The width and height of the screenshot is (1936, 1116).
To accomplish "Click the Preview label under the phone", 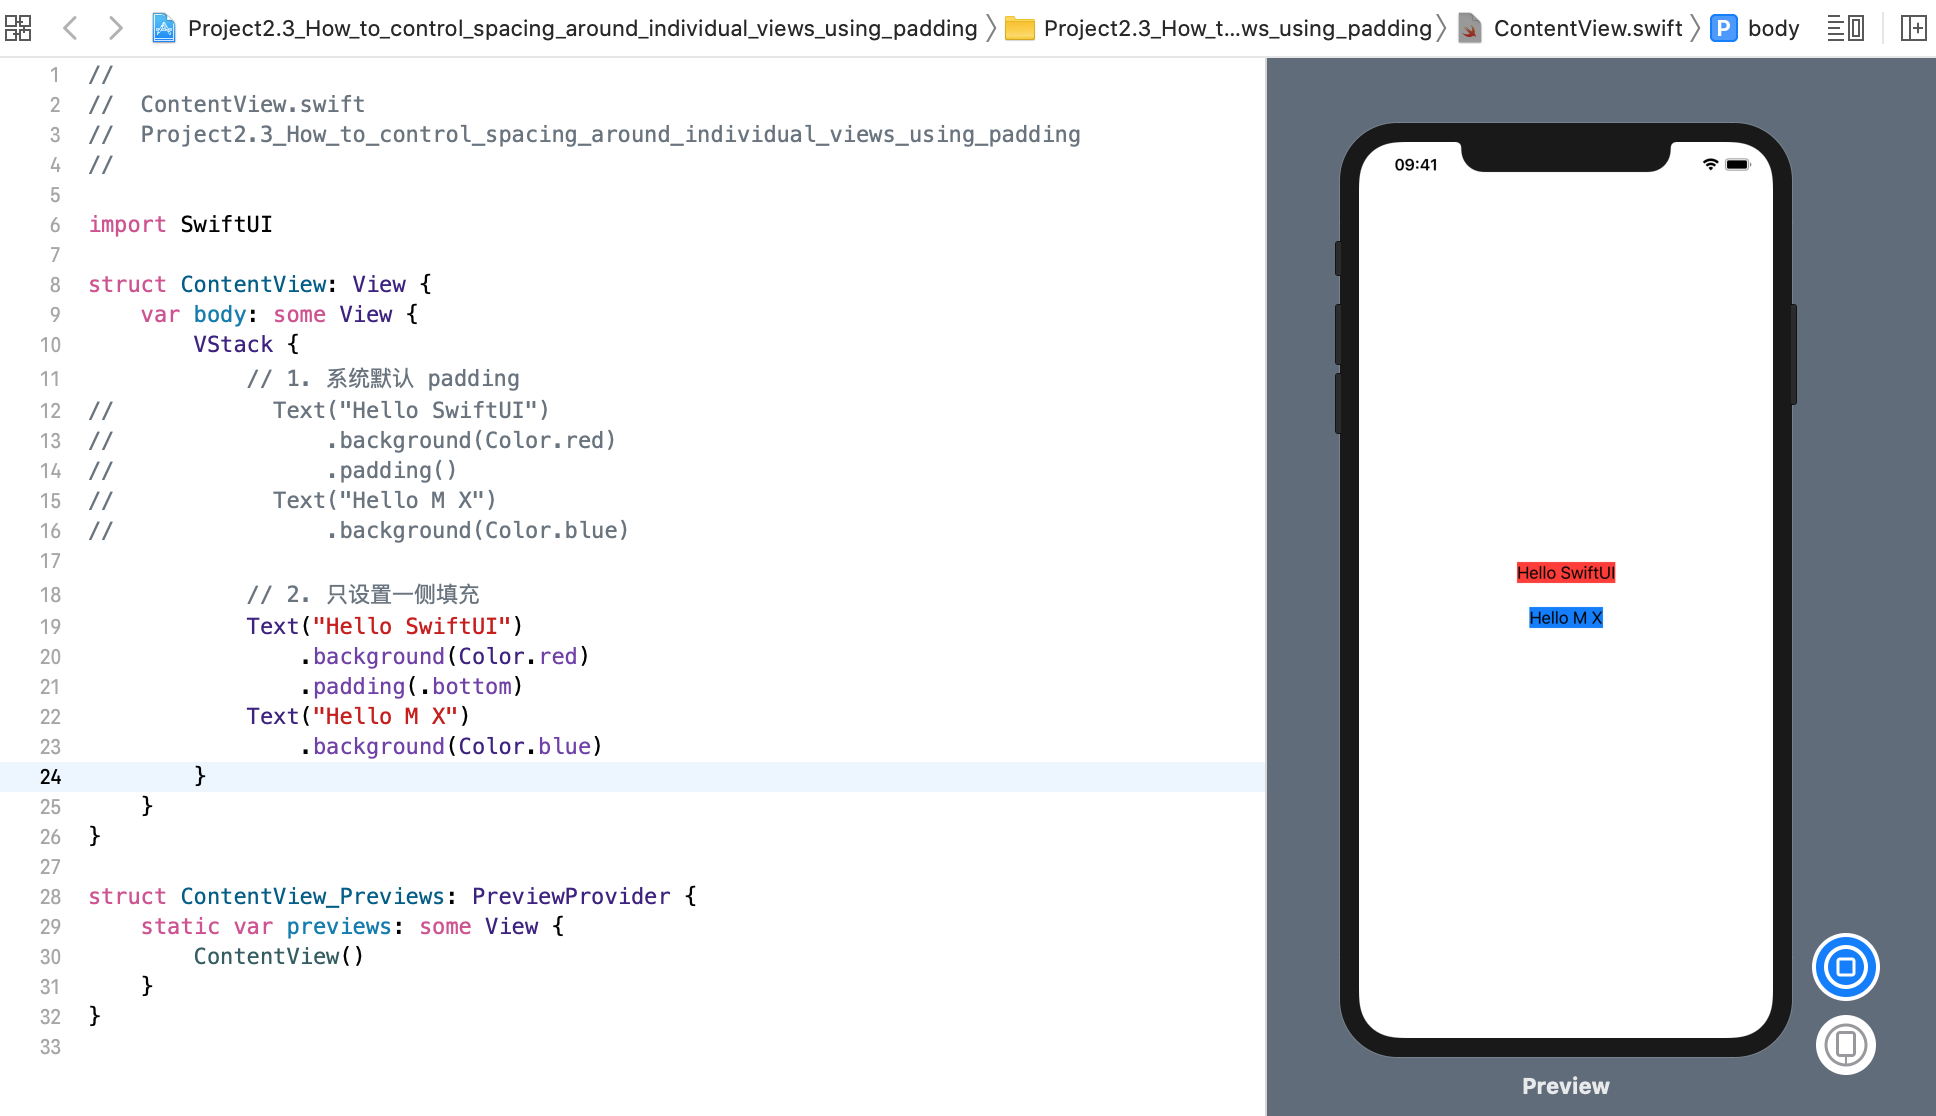I will [x=1565, y=1086].
